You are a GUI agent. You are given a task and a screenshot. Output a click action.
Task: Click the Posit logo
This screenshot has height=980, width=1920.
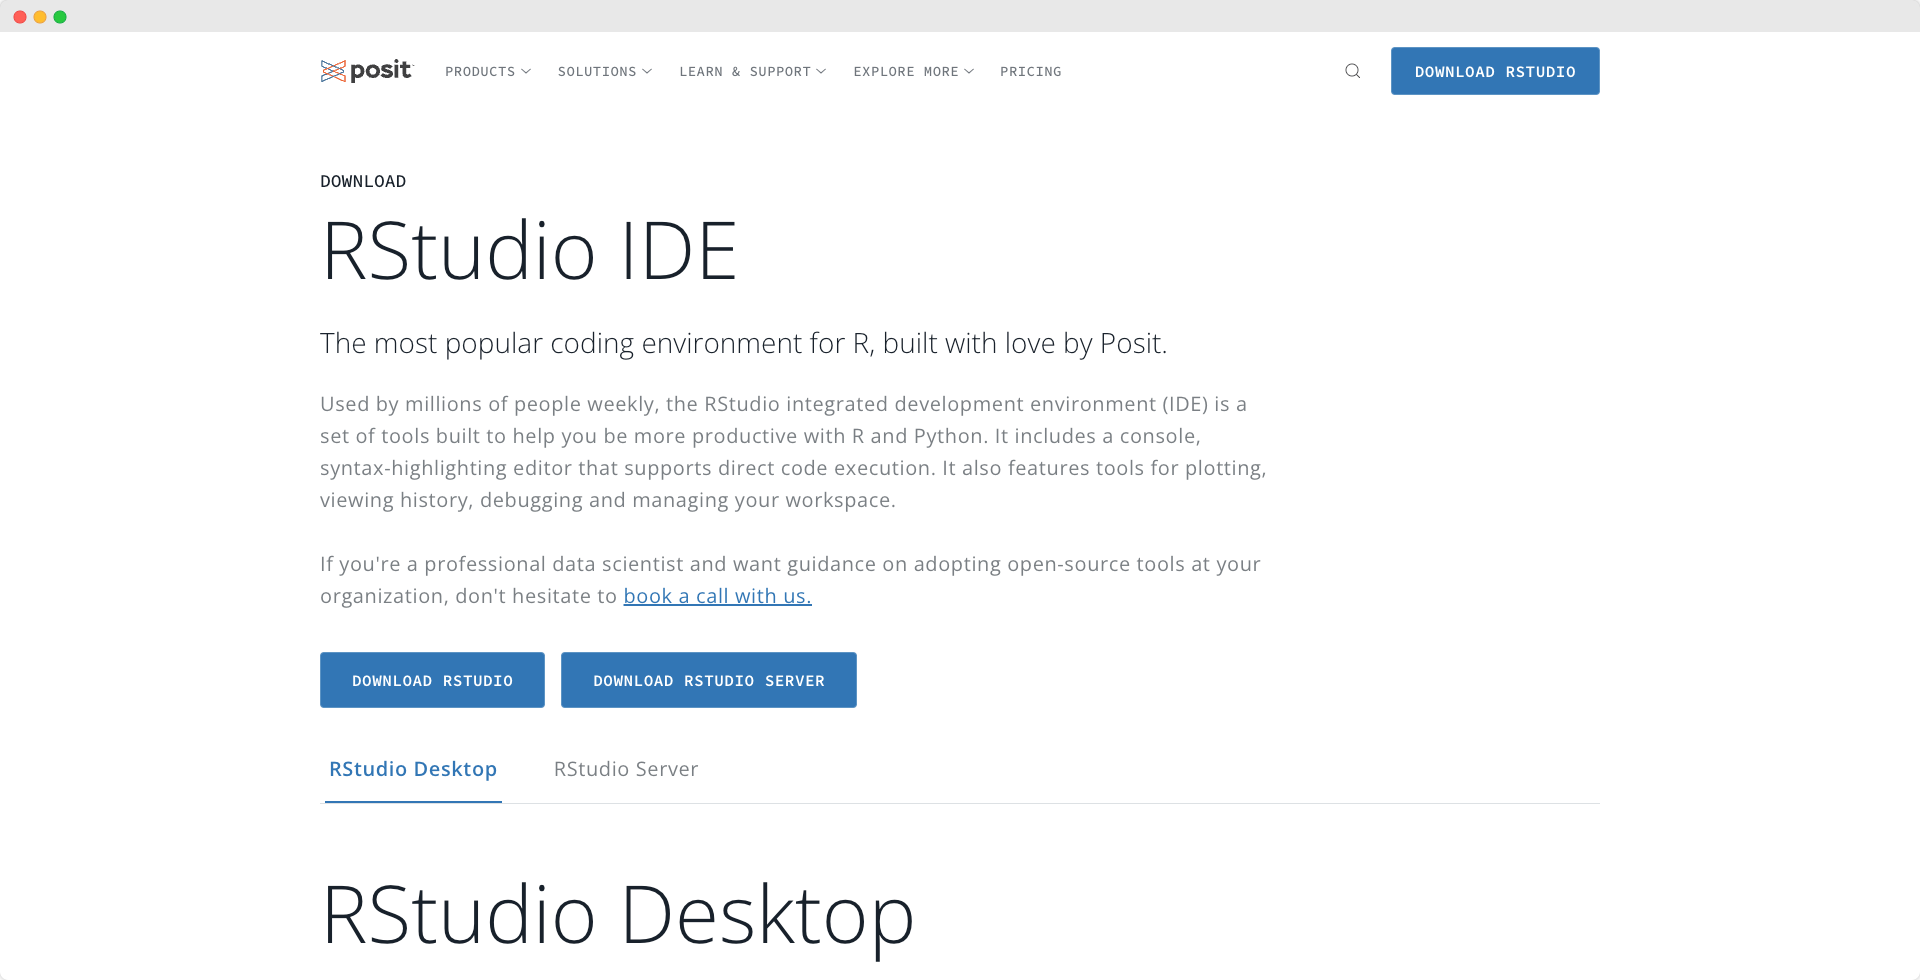click(x=366, y=70)
